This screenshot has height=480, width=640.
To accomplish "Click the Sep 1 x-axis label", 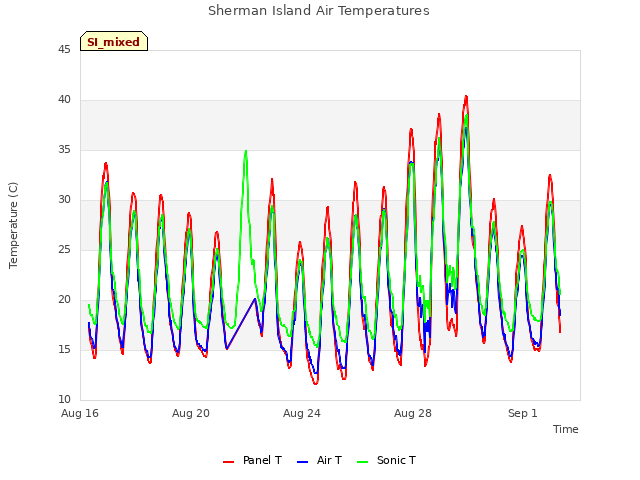I will [x=523, y=413].
